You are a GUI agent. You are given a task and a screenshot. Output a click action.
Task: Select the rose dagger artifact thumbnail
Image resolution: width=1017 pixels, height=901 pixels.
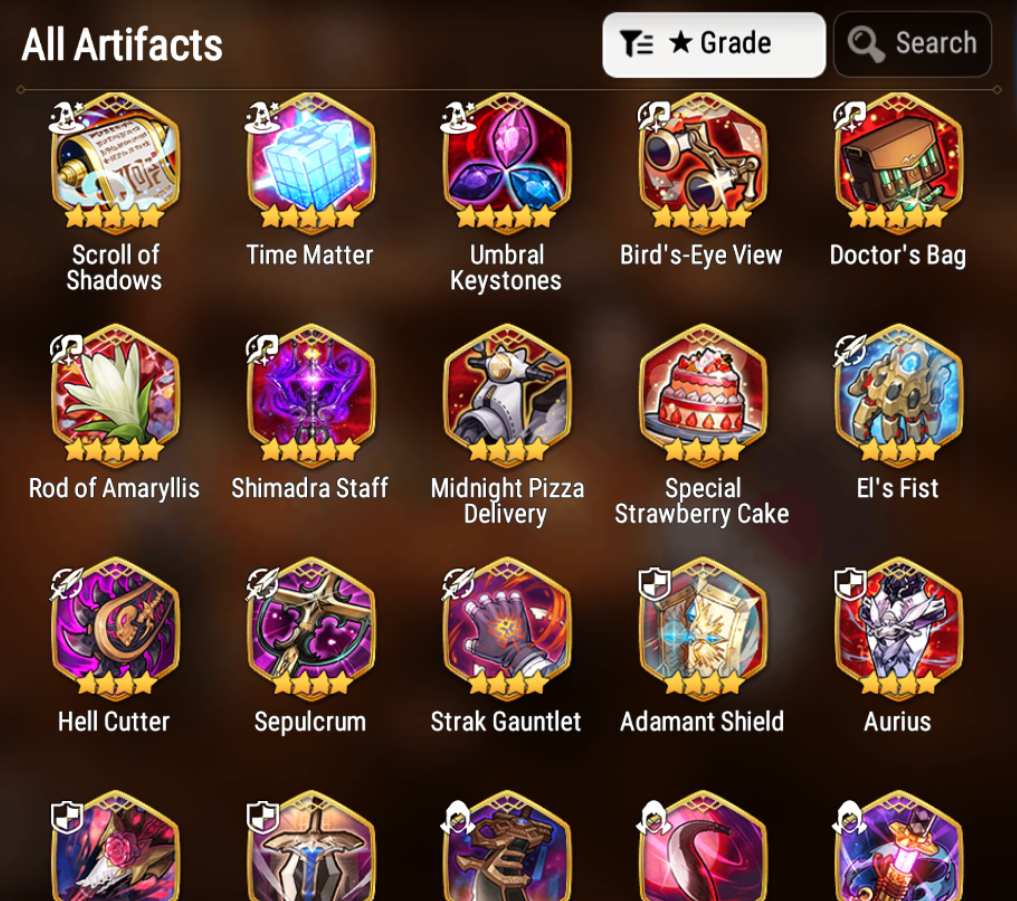(x=114, y=845)
